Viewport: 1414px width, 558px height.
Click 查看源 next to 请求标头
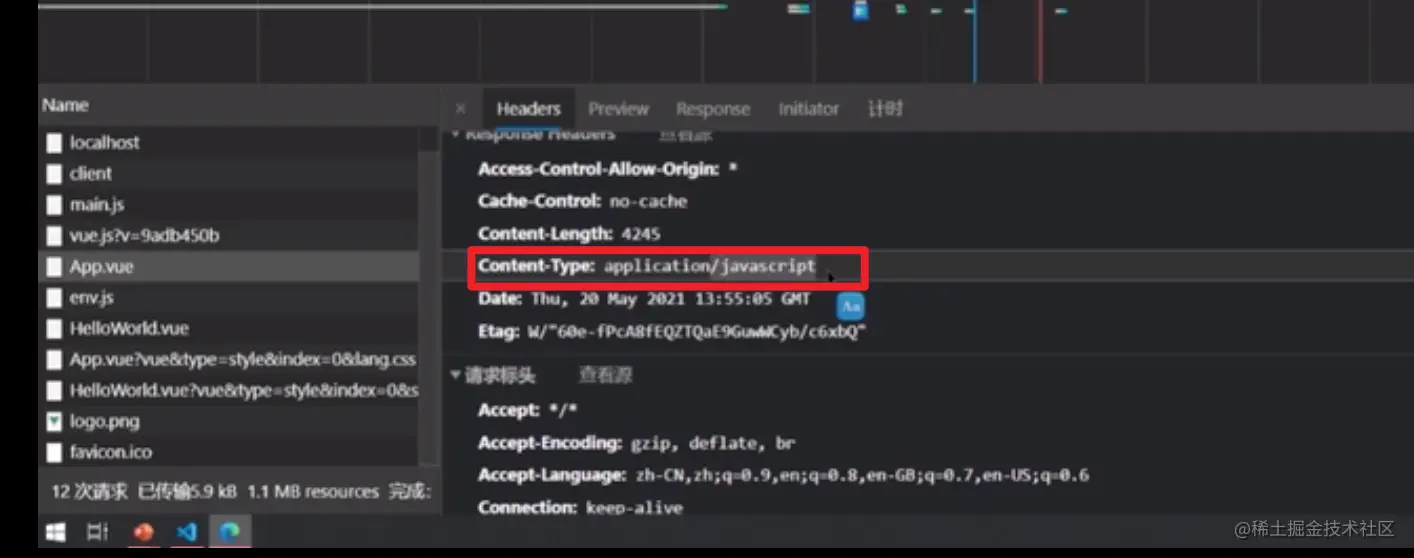coord(606,376)
